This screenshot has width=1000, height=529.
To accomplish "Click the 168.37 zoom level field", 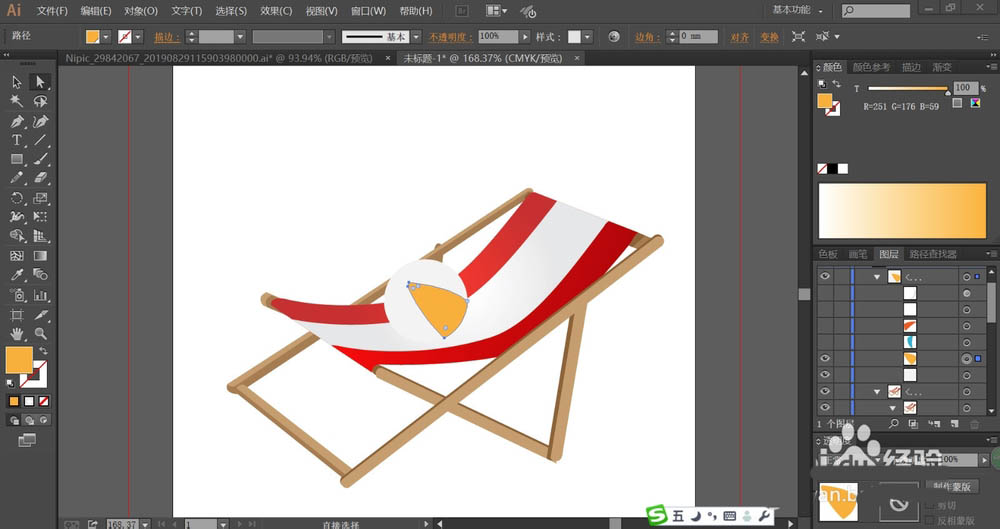I will 121,524.
